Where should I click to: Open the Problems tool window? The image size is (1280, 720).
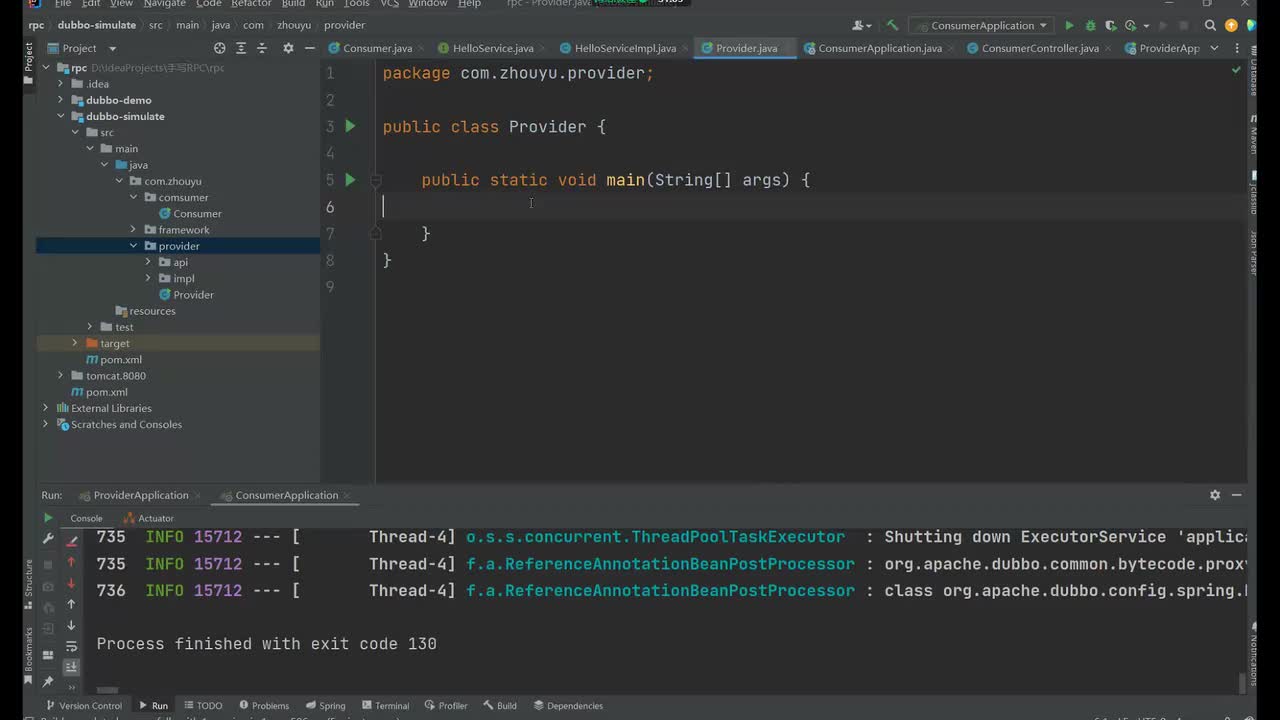(x=263, y=705)
